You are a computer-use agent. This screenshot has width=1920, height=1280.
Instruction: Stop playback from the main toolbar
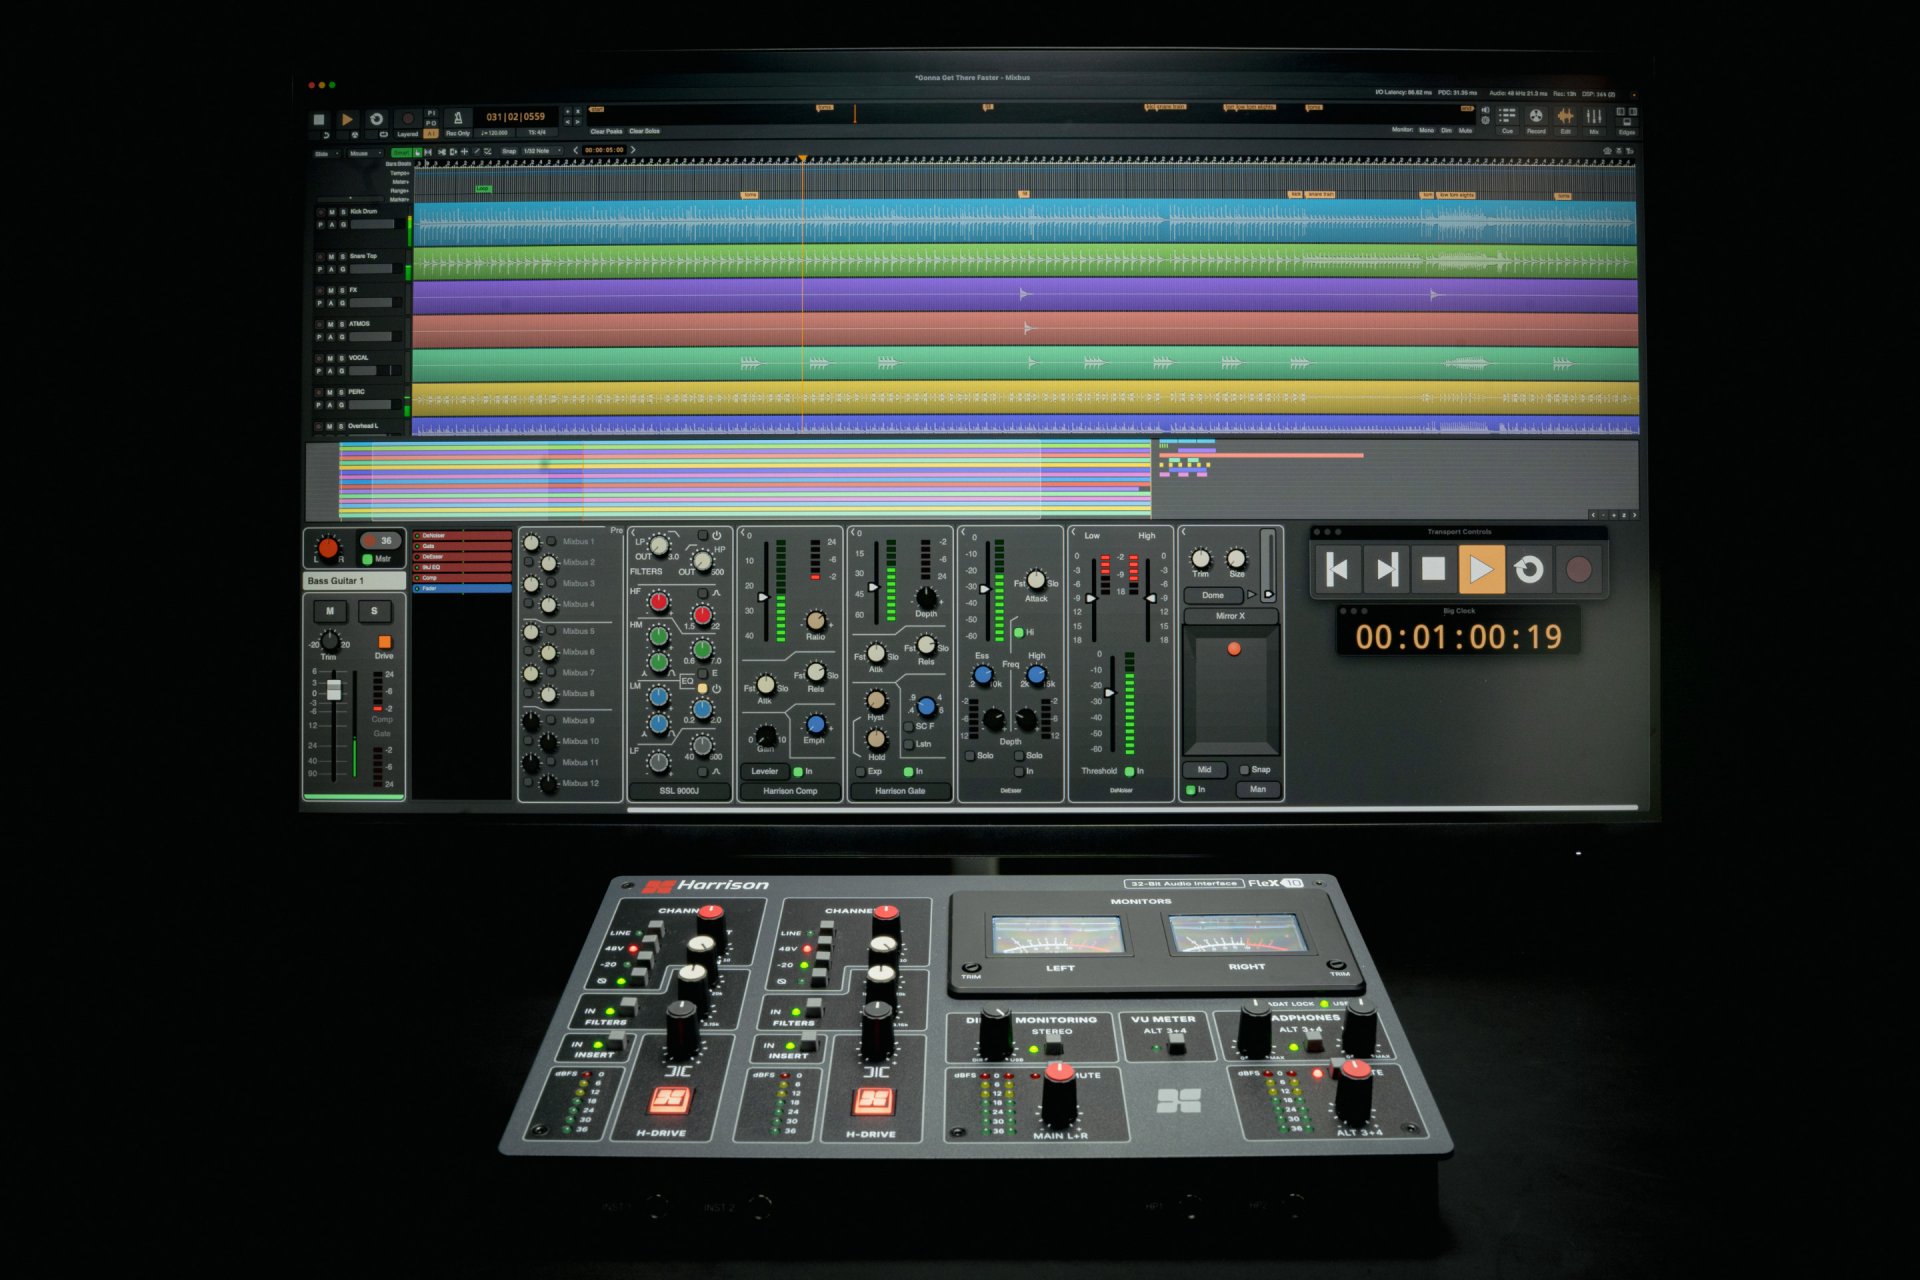(319, 119)
